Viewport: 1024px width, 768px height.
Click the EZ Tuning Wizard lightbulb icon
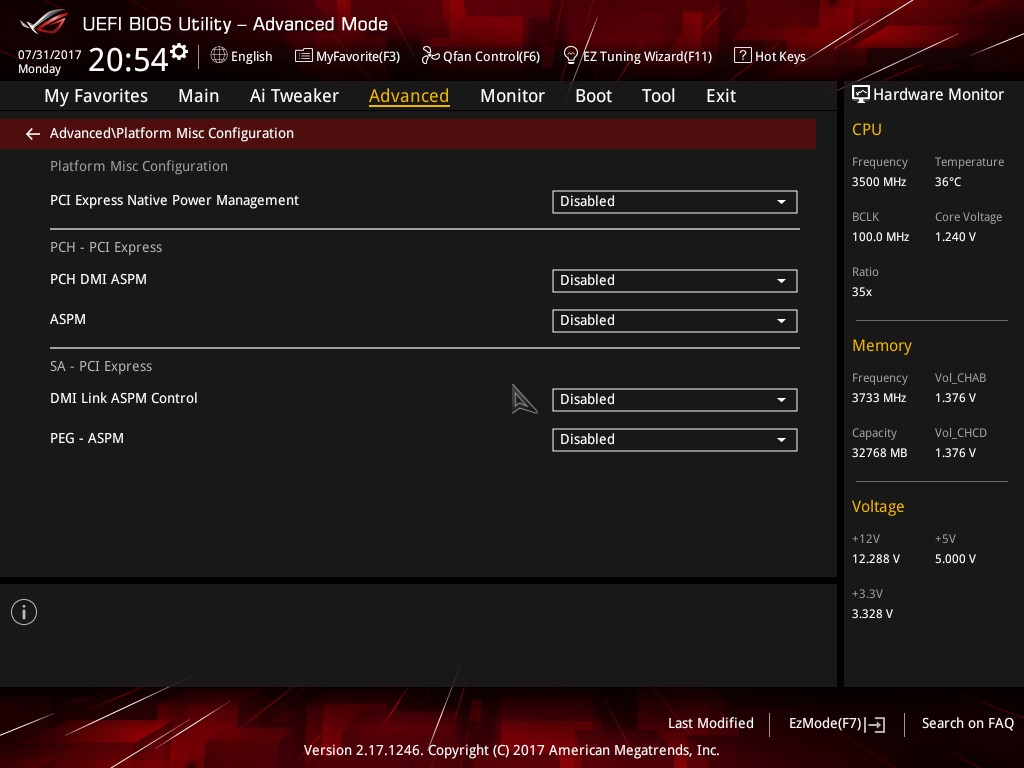point(570,56)
